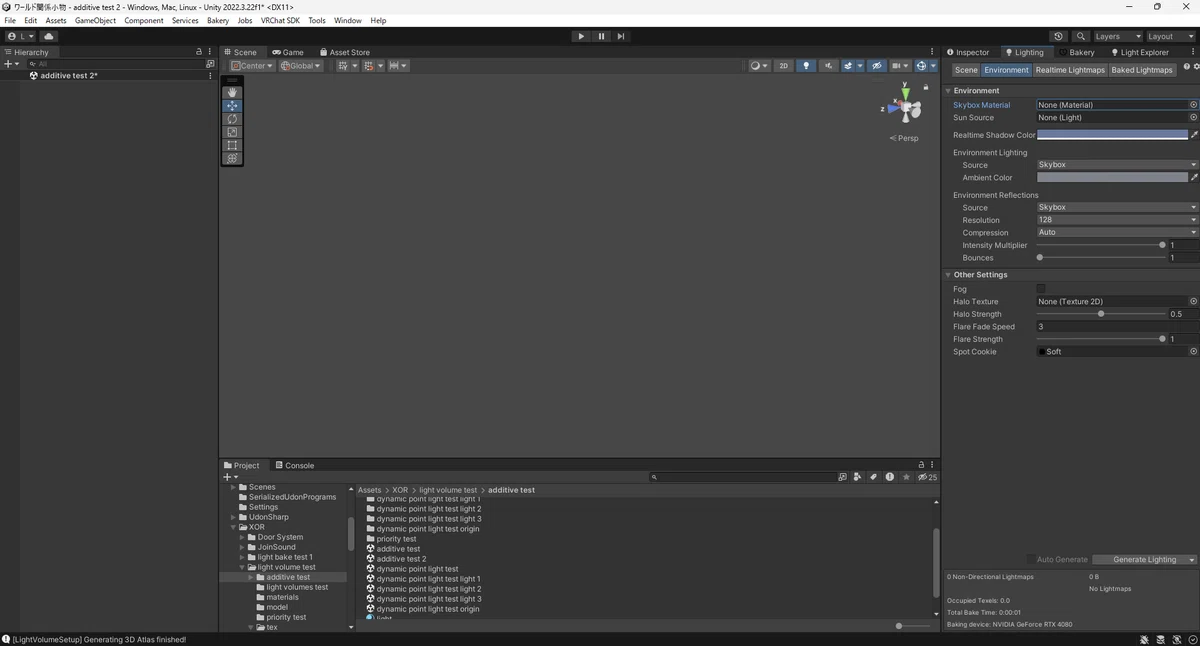1200x646 pixels.
Task: Use the eyedropper beside Realtime Shadow Color
Action: pos(1194,135)
